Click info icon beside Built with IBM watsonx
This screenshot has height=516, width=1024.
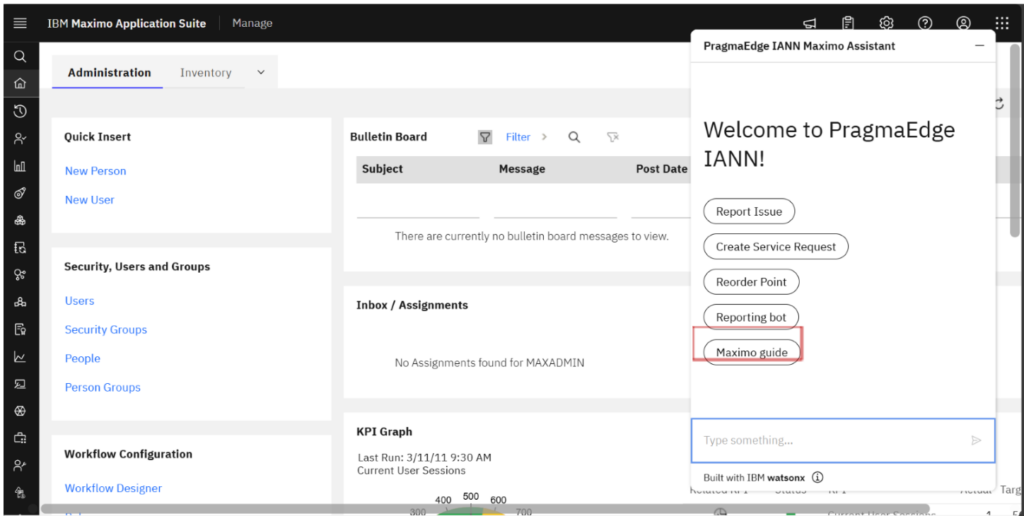point(818,477)
